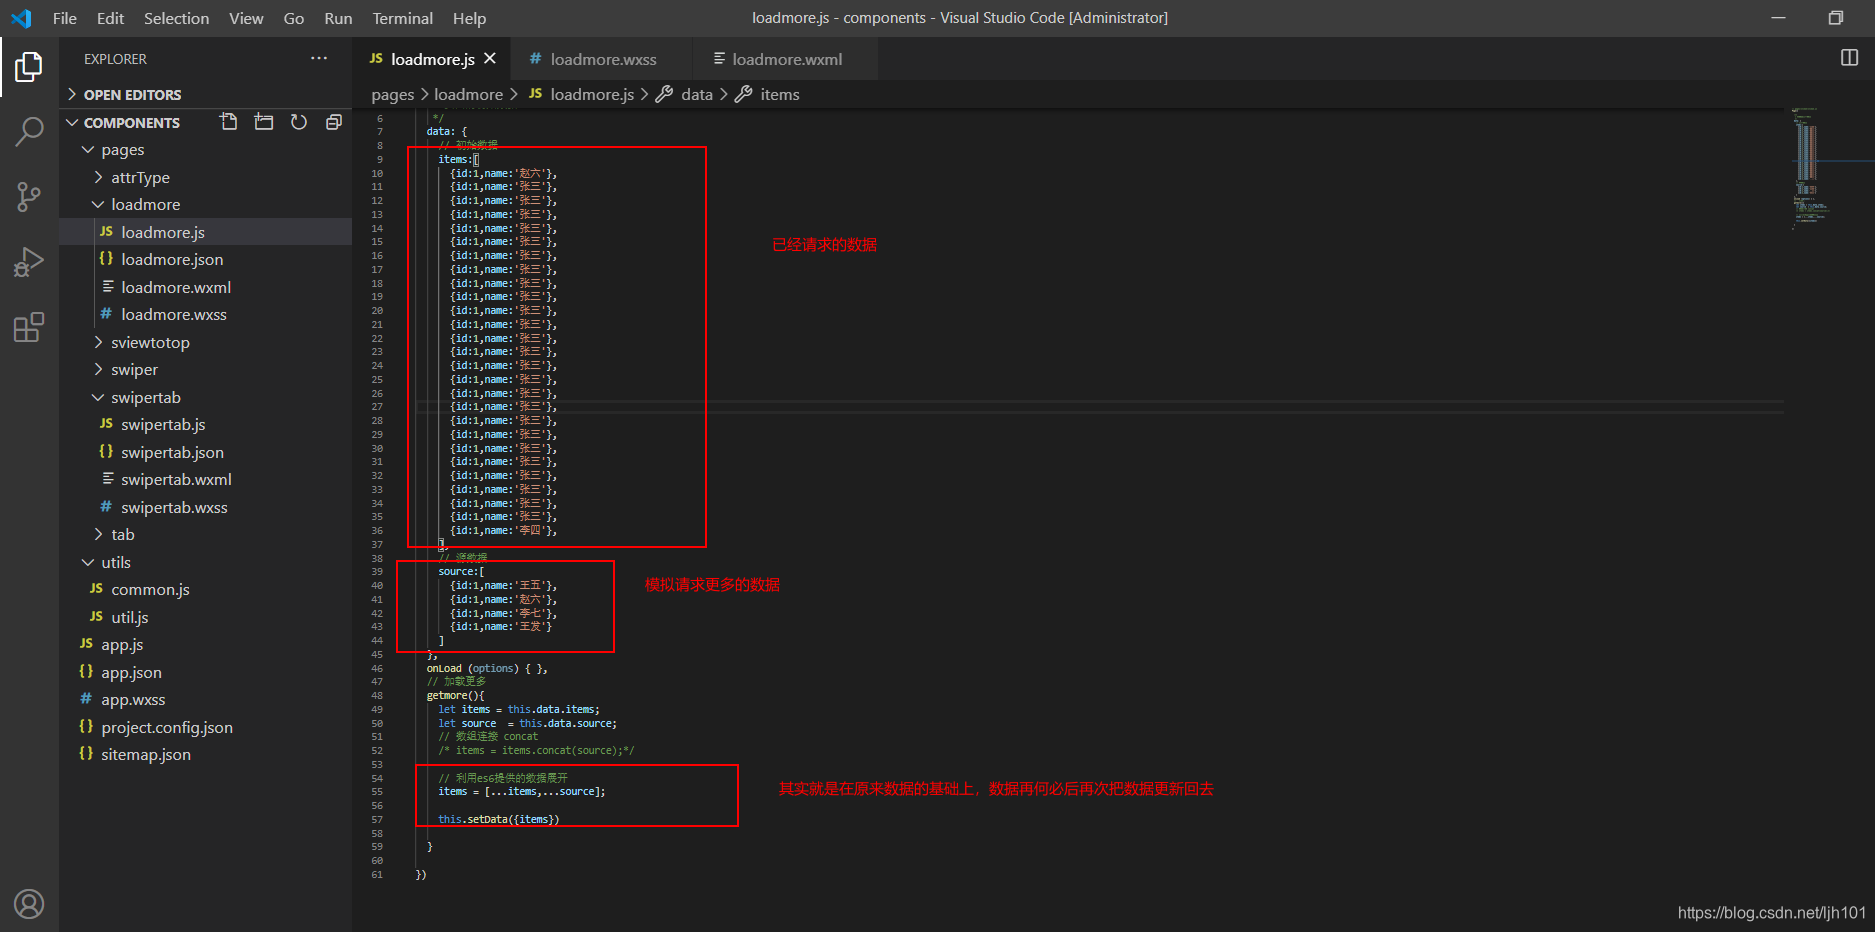The image size is (1875, 932).
Task: Open the Run and Debug view icon
Action: 29,262
